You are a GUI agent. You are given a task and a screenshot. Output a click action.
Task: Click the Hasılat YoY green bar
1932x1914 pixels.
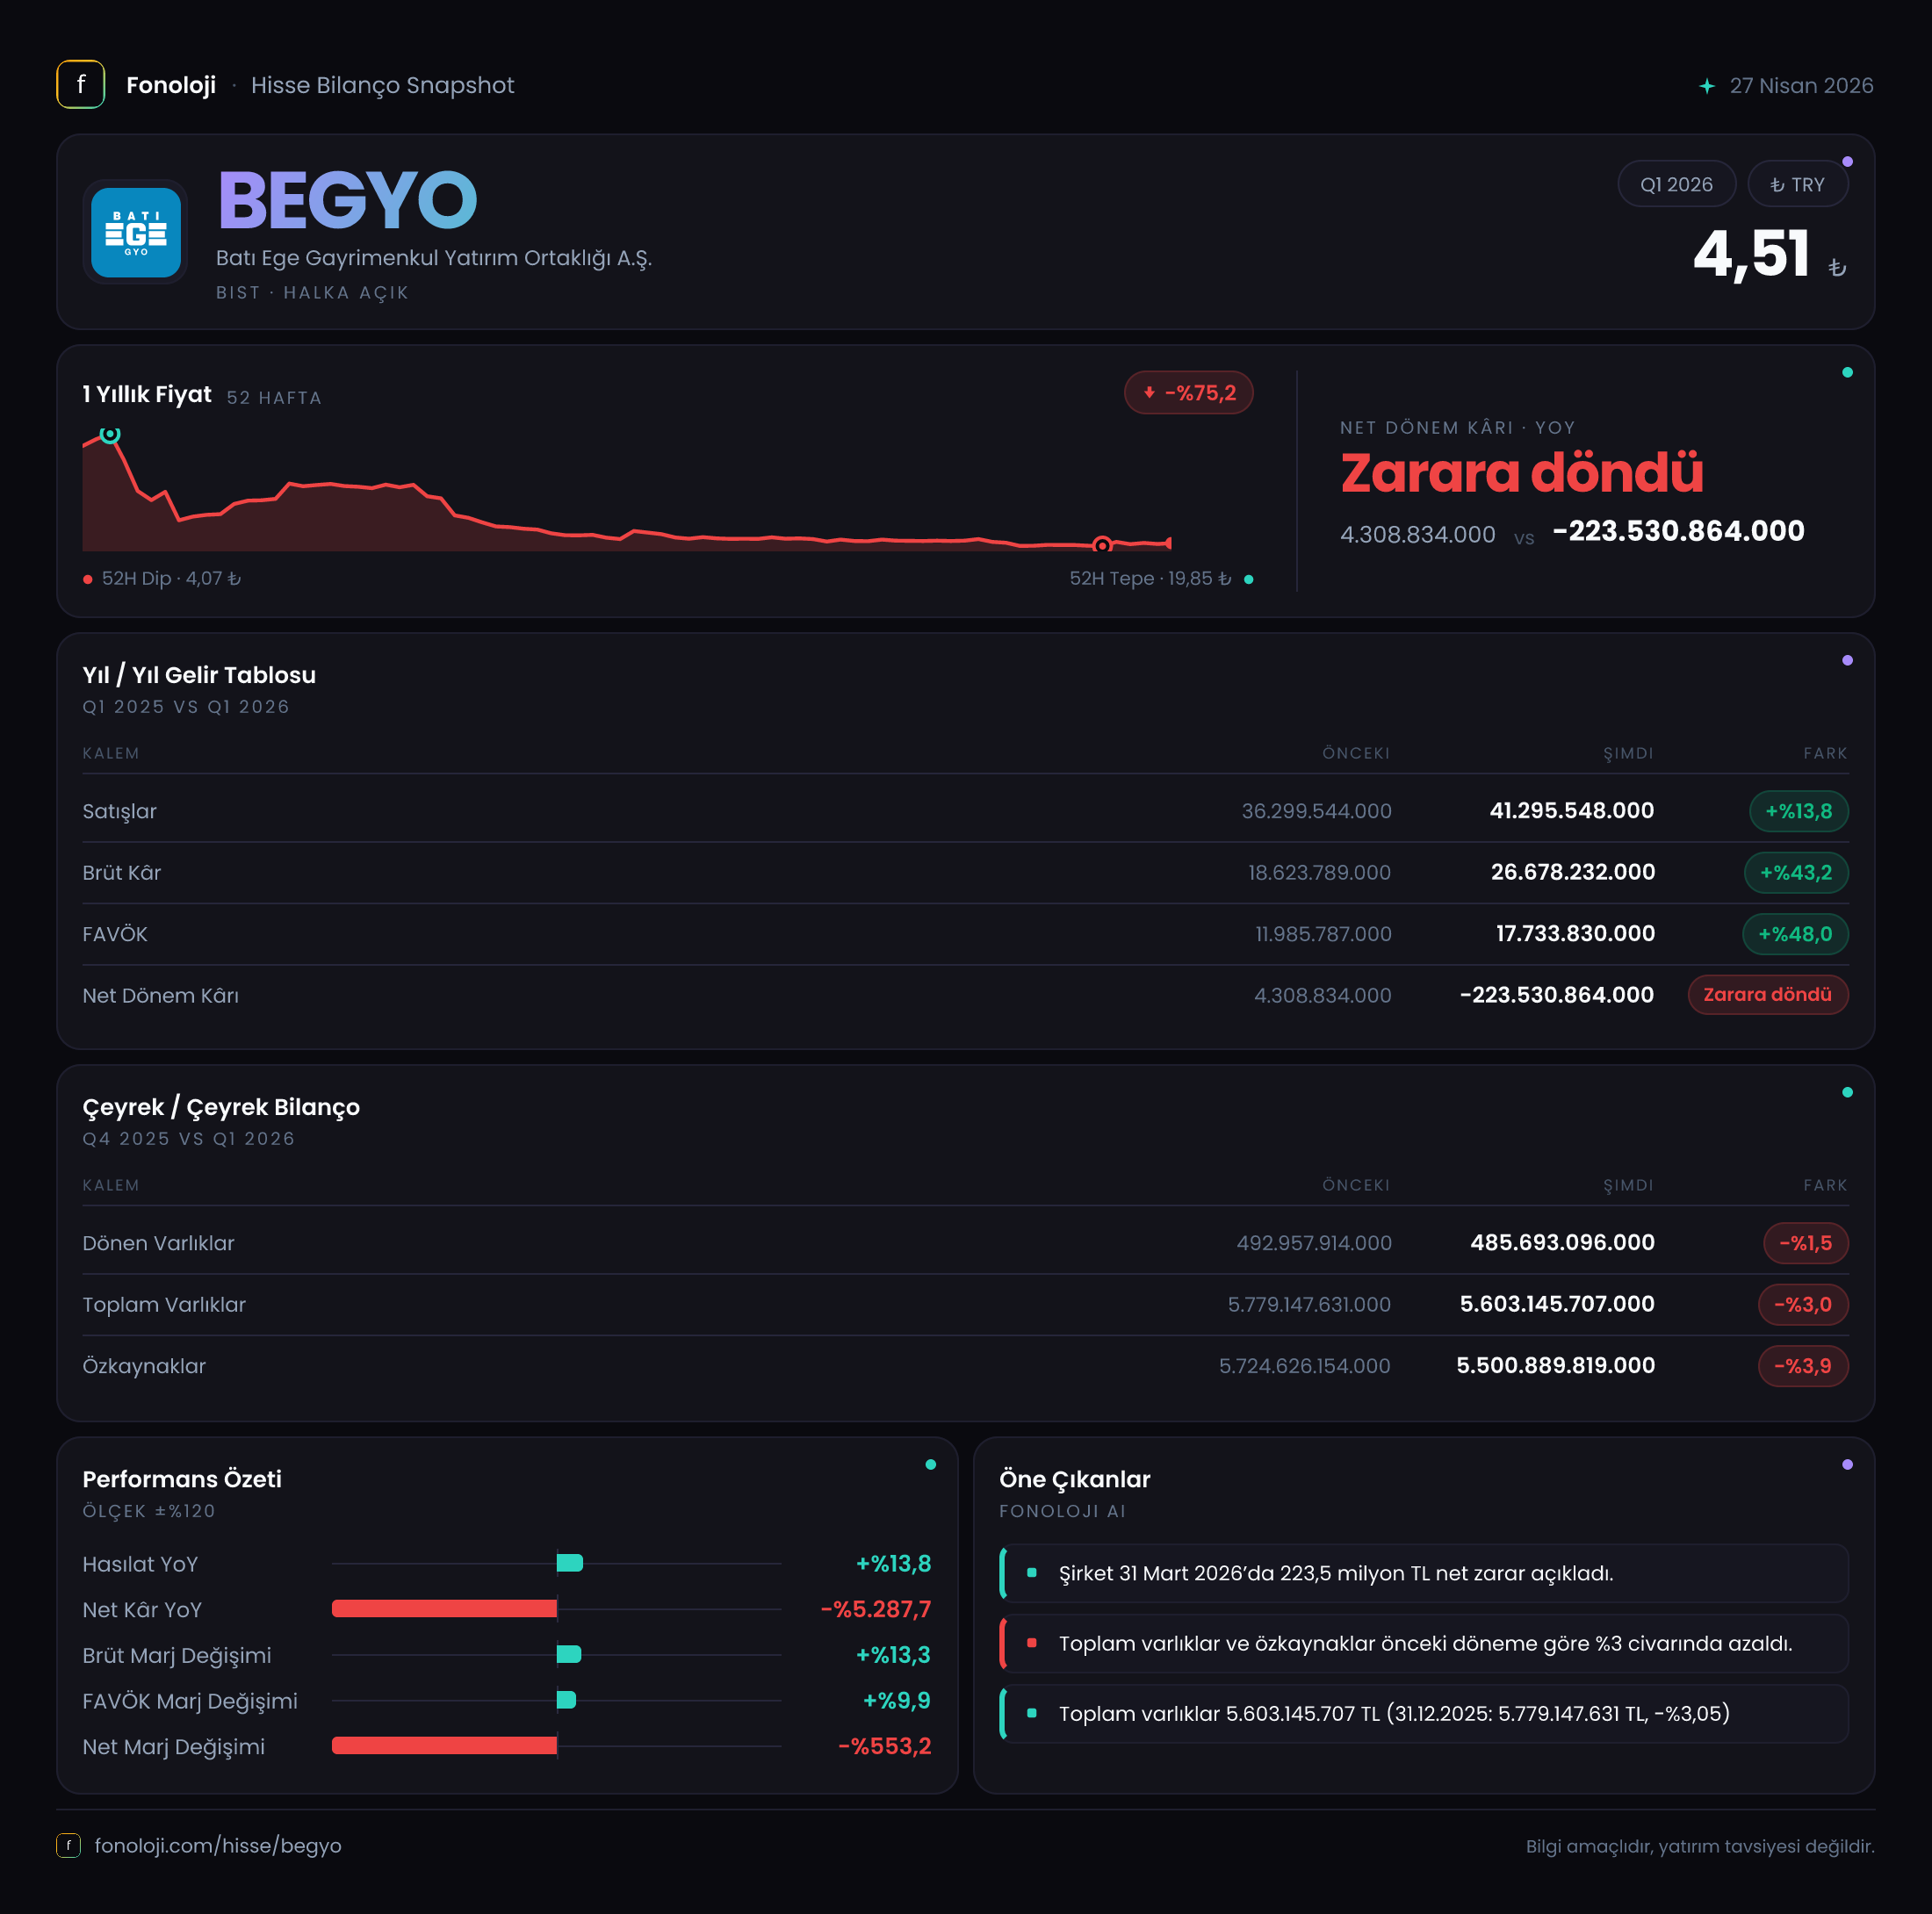tap(569, 1563)
